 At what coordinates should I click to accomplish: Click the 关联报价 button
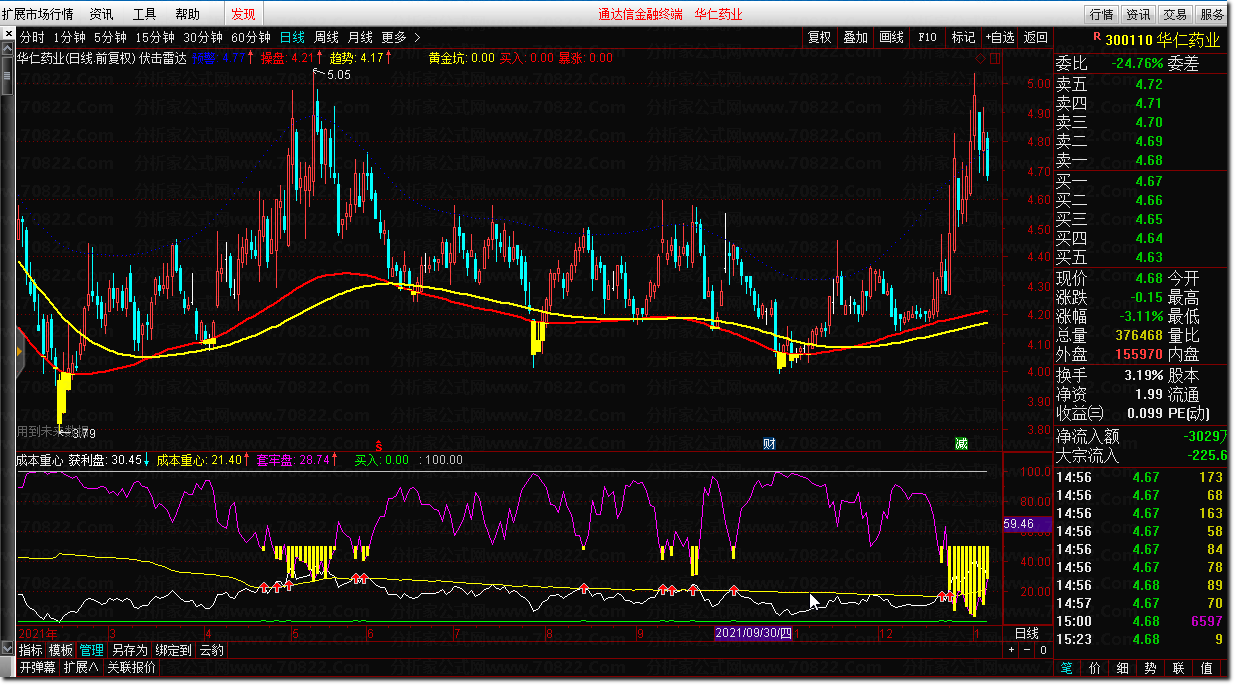tap(132, 668)
